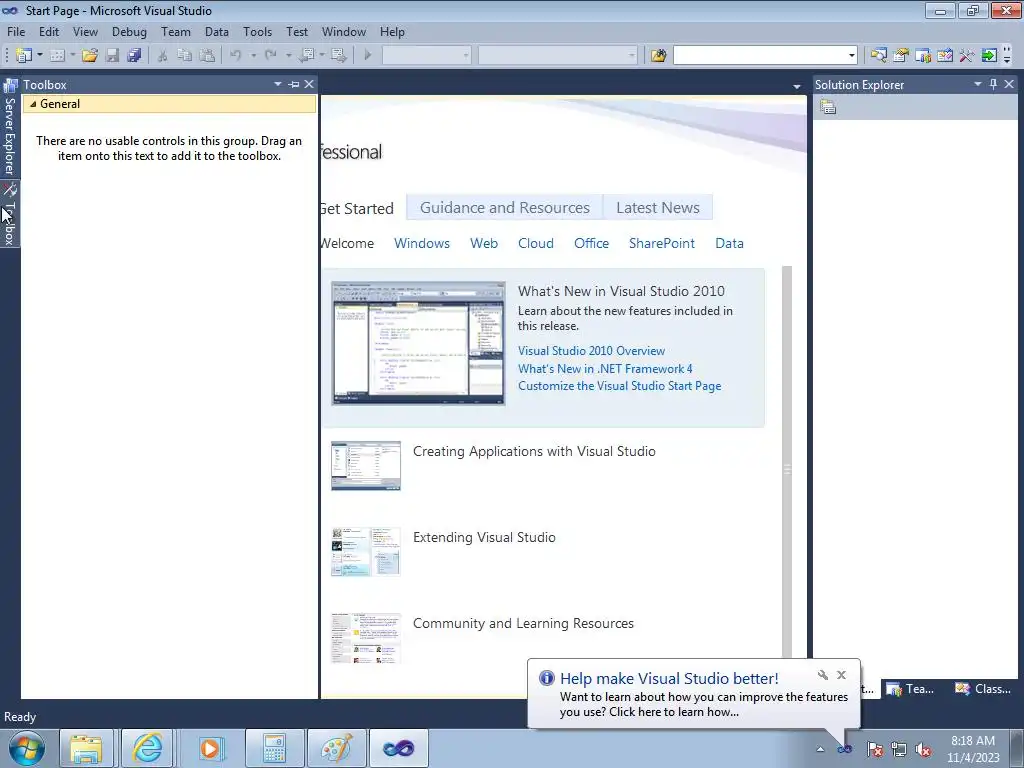The width and height of the screenshot is (1024, 768).
Task: Open the Undo history dropdown arrow
Action: (253, 56)
